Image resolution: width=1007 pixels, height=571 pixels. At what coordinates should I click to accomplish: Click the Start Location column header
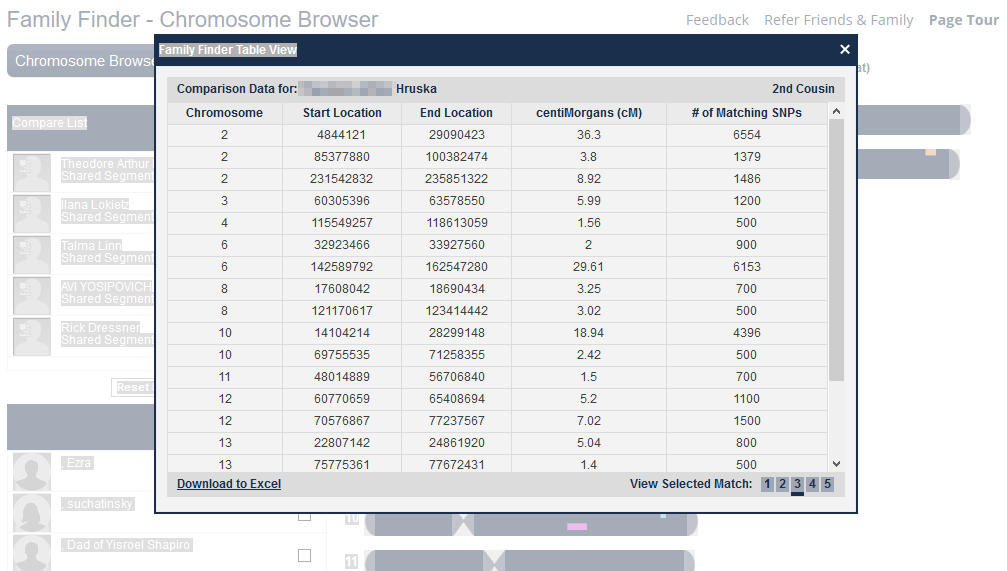coord(342,113)
